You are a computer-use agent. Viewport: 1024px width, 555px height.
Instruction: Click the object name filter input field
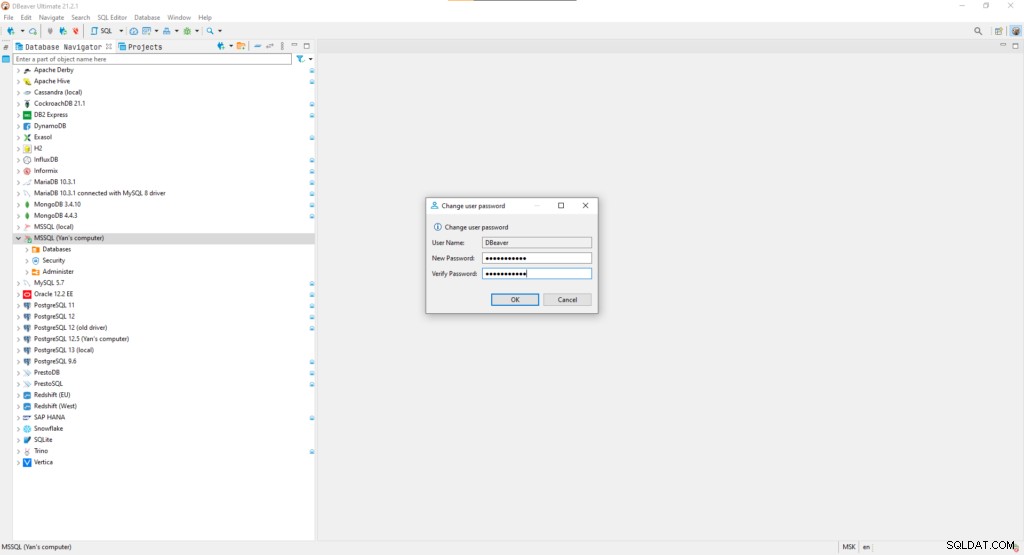[152, 59]
